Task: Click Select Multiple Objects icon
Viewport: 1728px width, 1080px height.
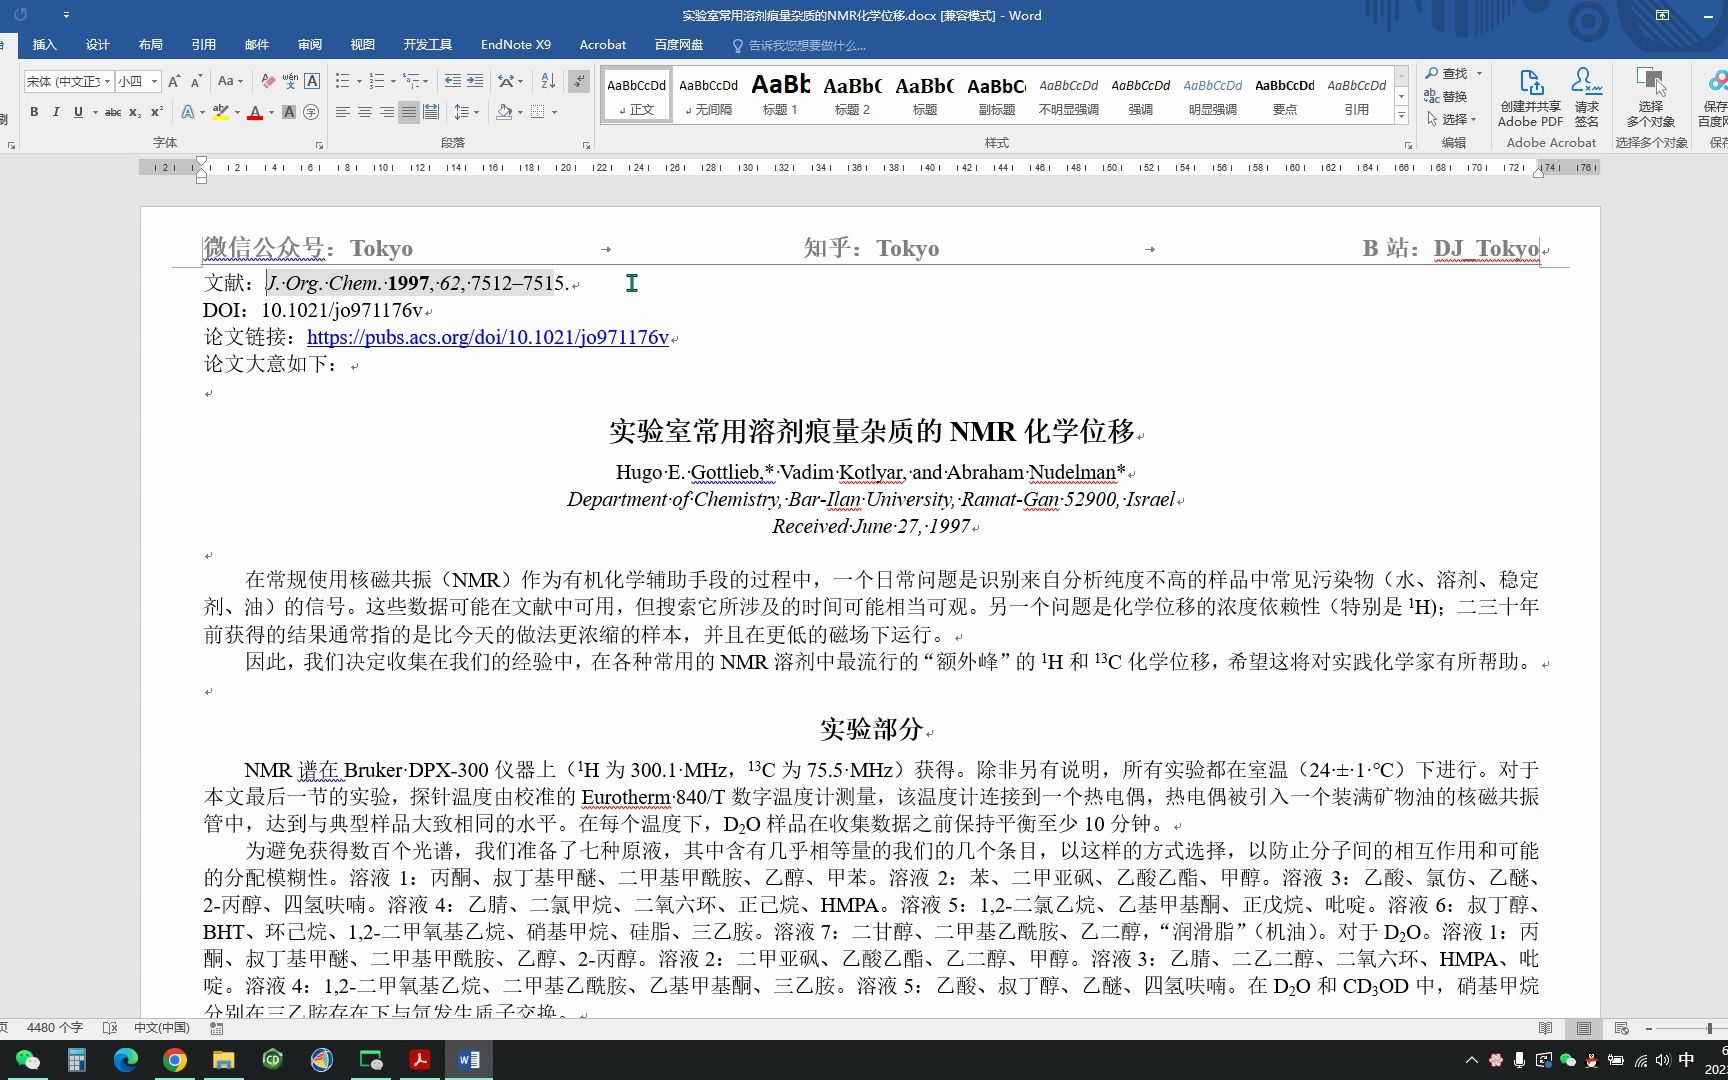Action: (1650, 98)
